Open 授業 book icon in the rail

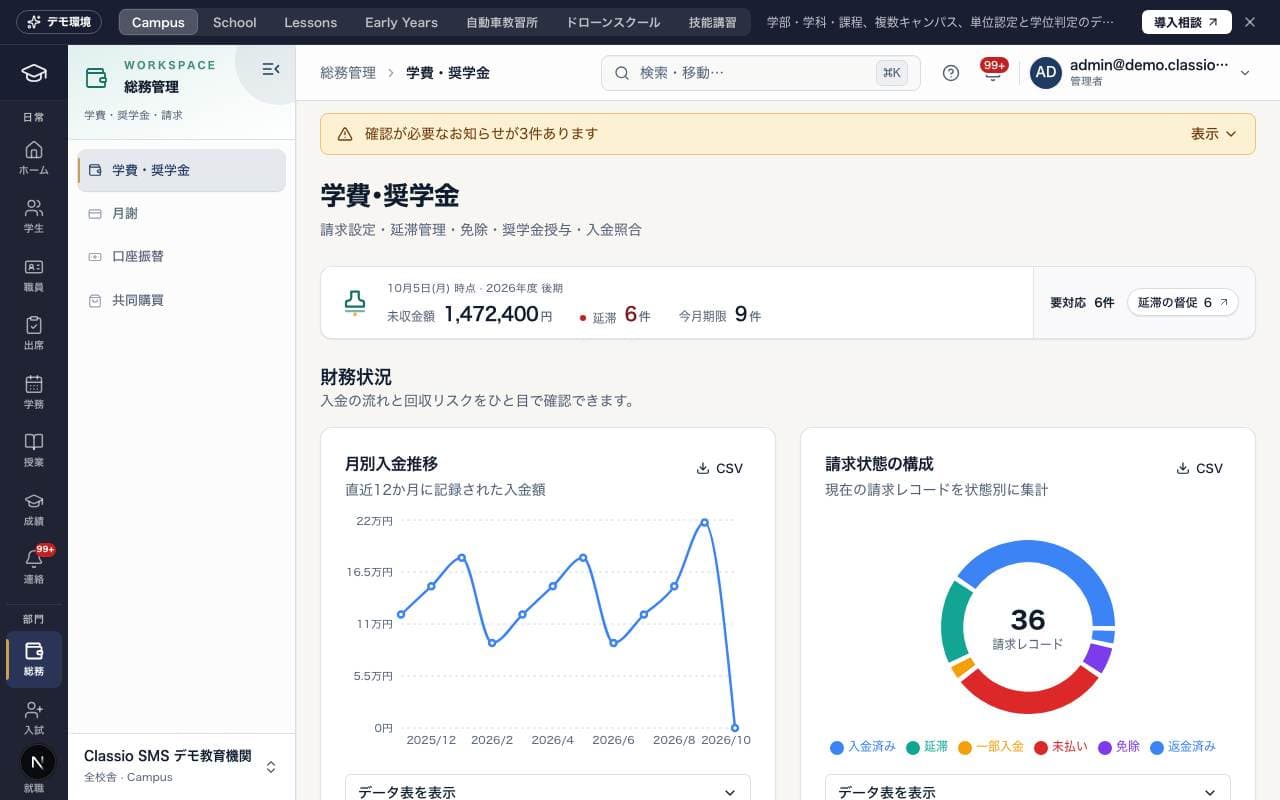coord(34,450)
